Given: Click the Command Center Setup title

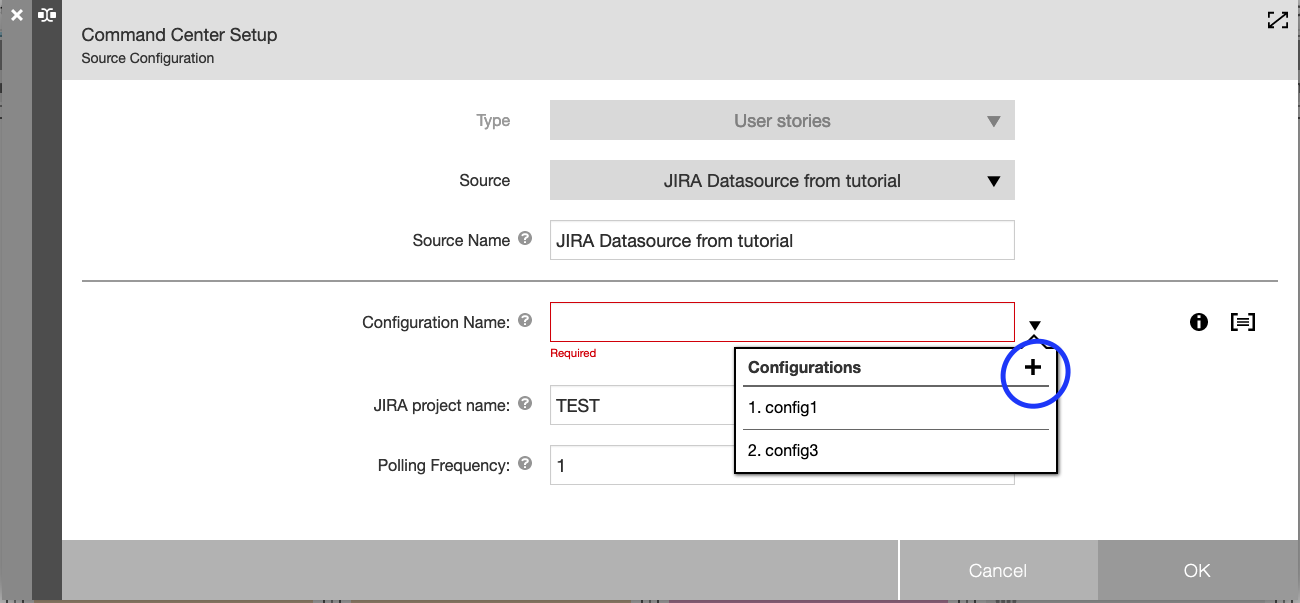Looking at the screenshot, I should pos(179,35).
